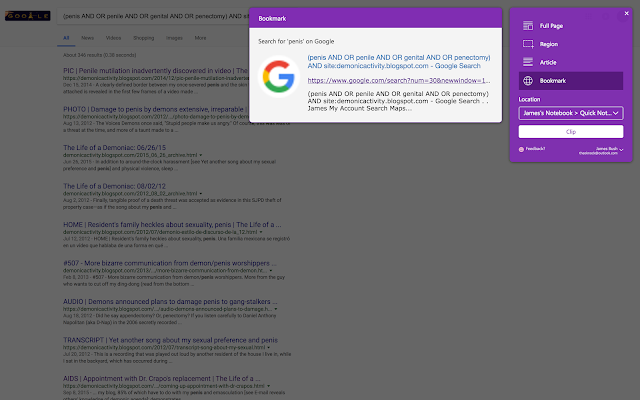Click the Google doodle logo
640x400 pixels.
[x=27, y=16]
